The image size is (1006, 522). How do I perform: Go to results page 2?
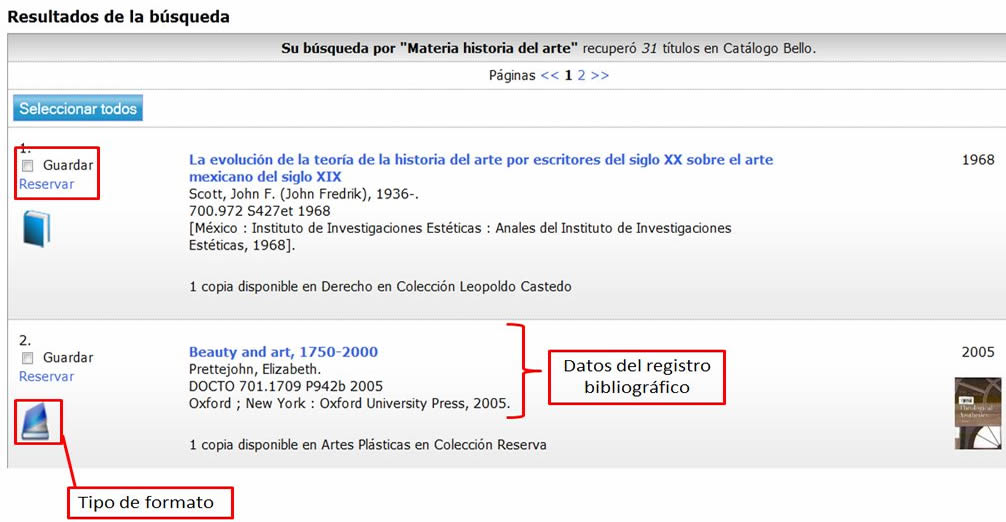581,75
